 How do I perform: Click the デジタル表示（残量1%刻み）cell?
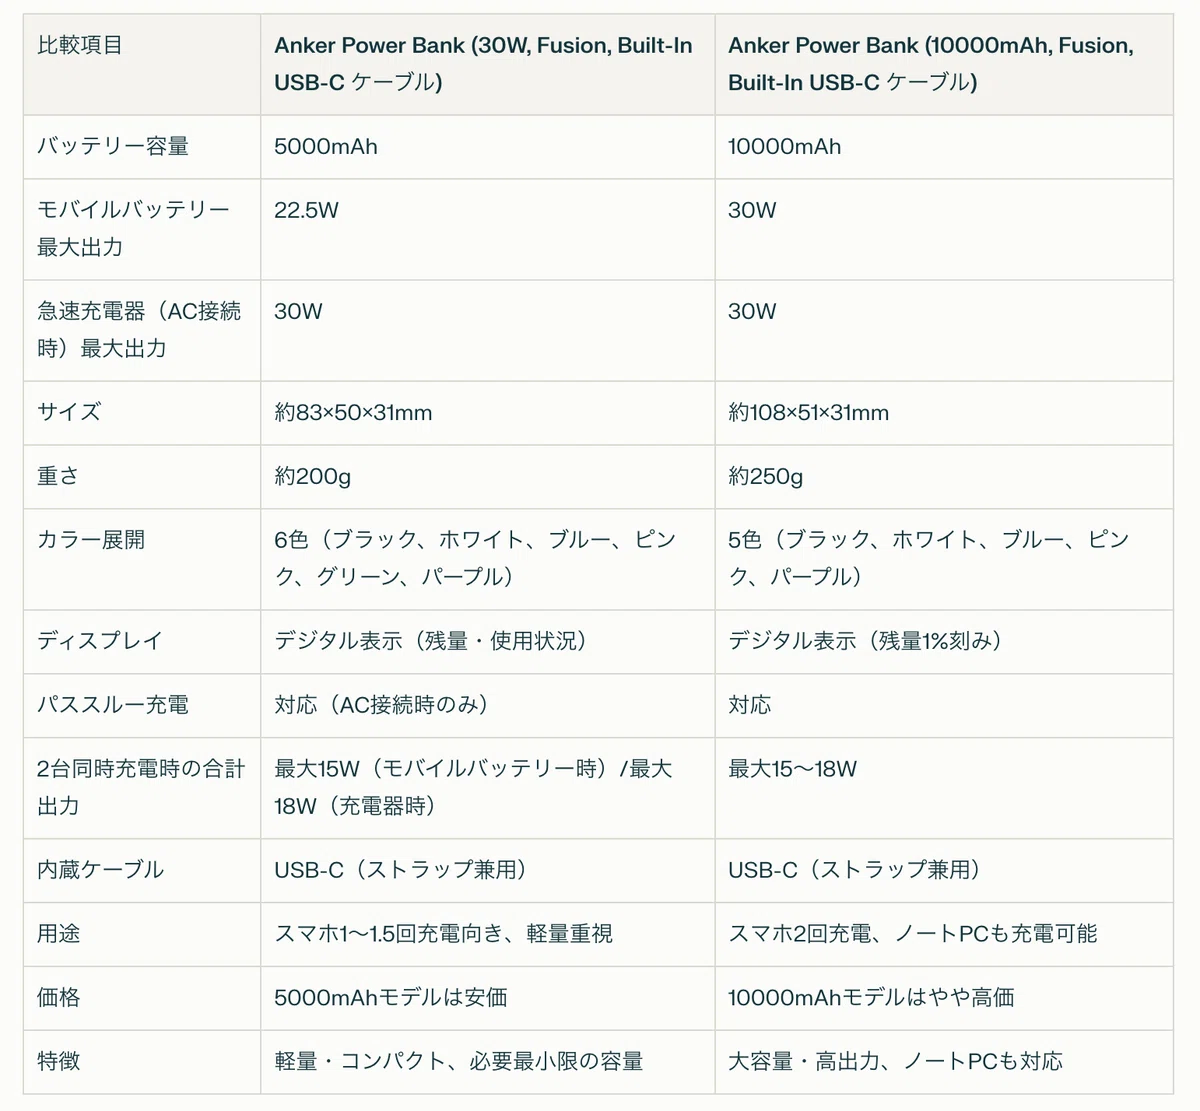(944, 642)
